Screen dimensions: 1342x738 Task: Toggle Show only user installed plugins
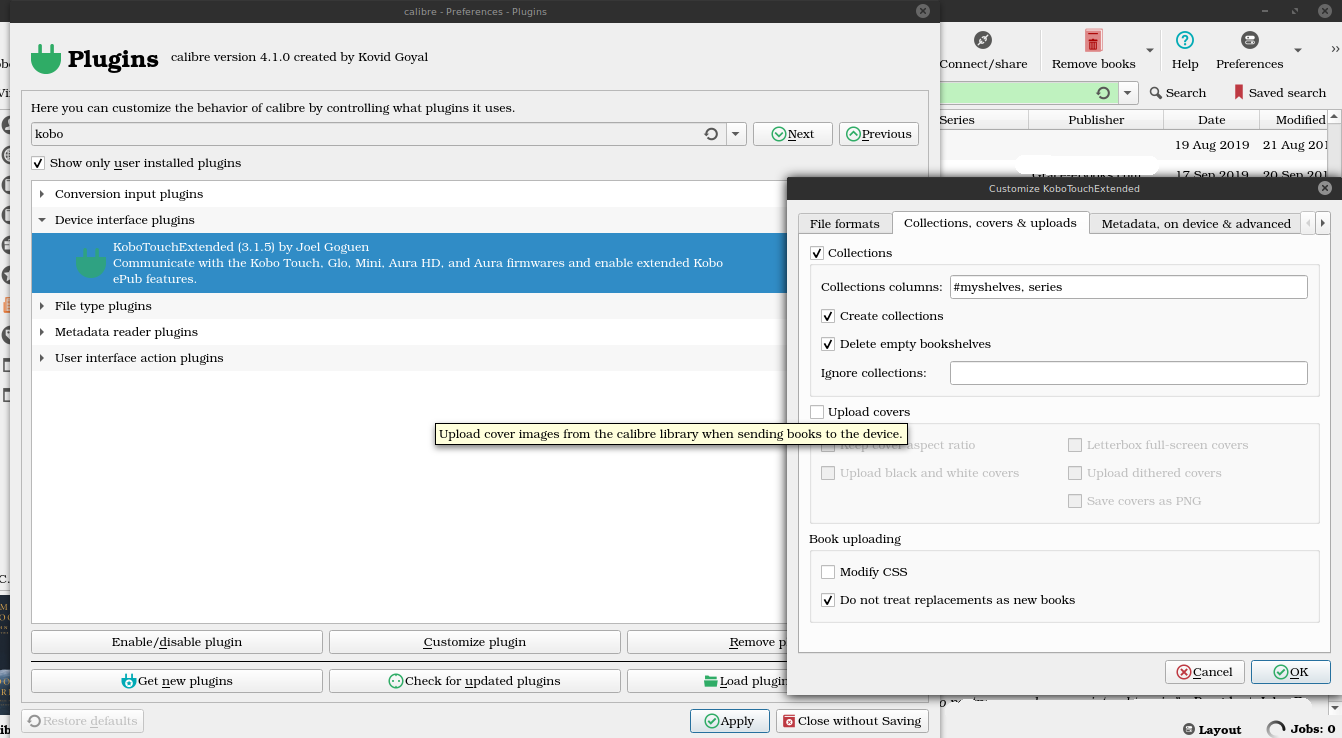[x=38, y=163]
